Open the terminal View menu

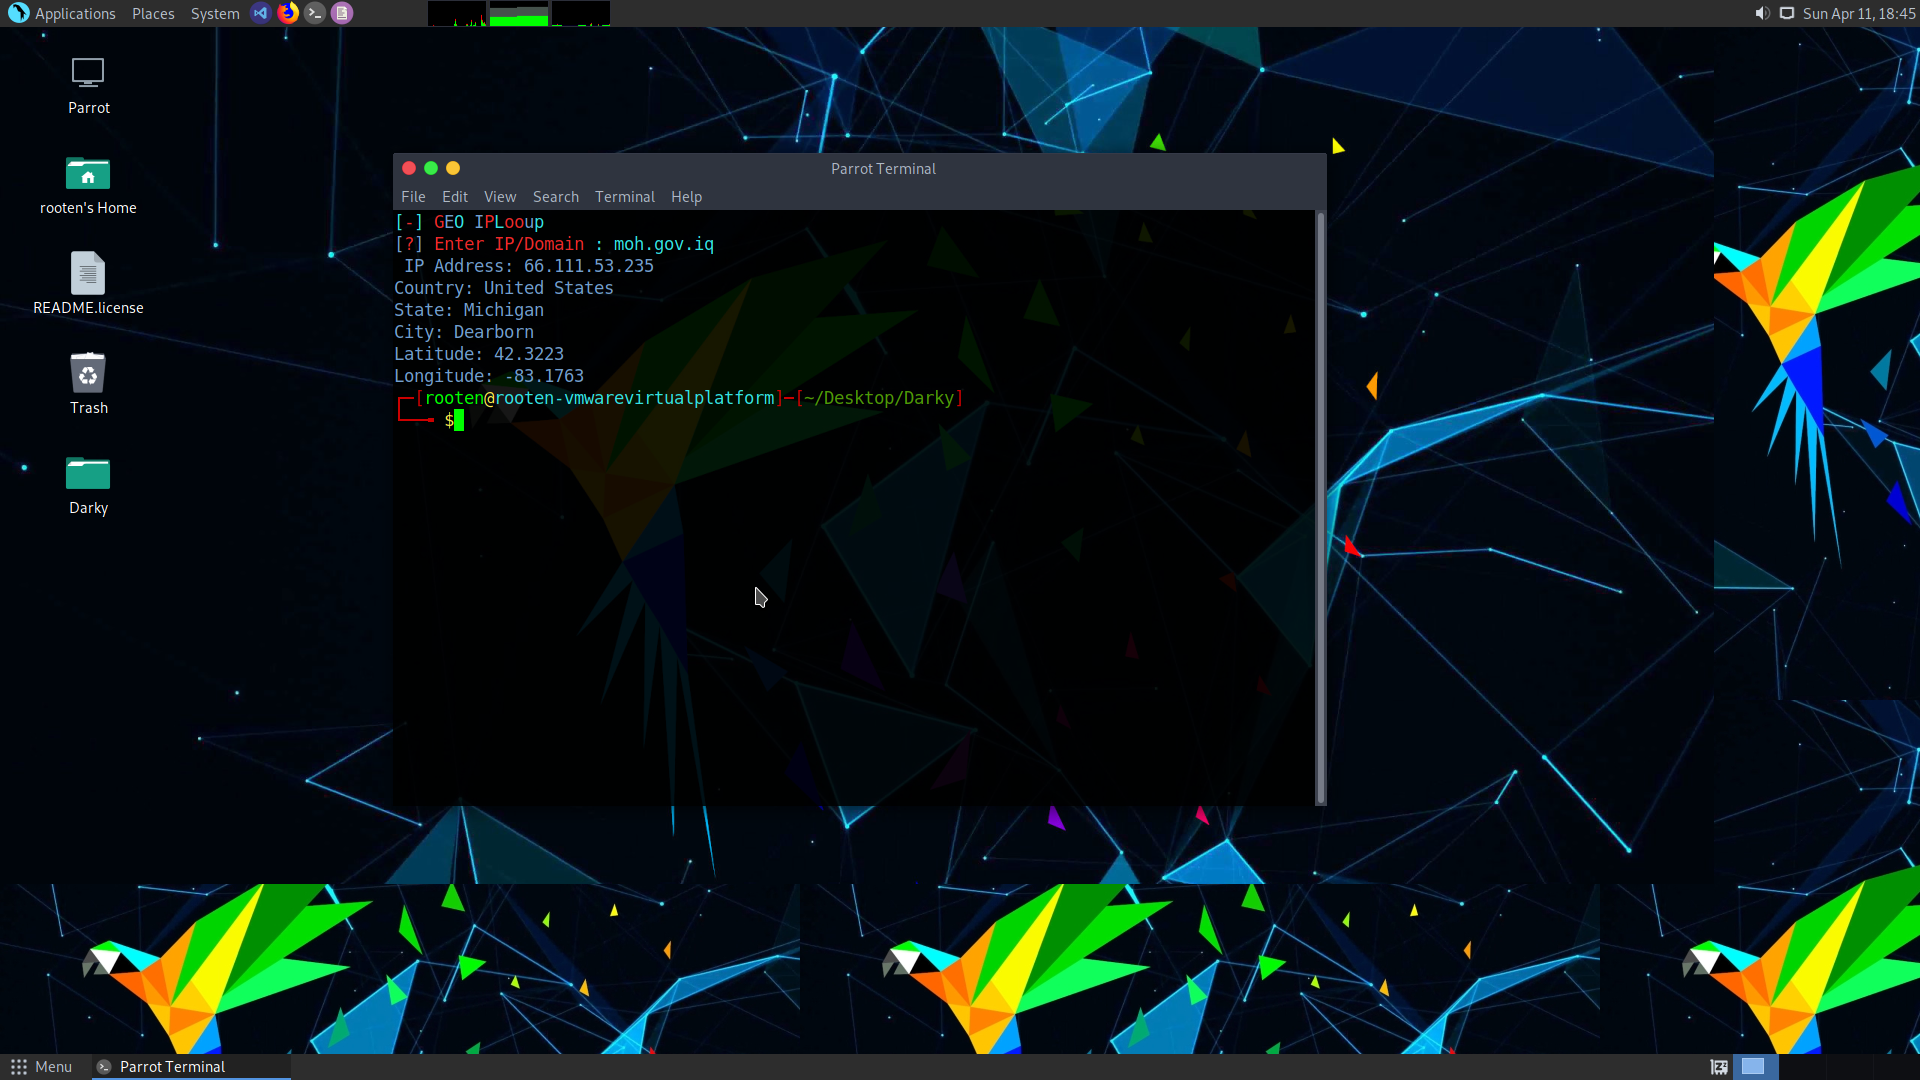coord(500,197)
